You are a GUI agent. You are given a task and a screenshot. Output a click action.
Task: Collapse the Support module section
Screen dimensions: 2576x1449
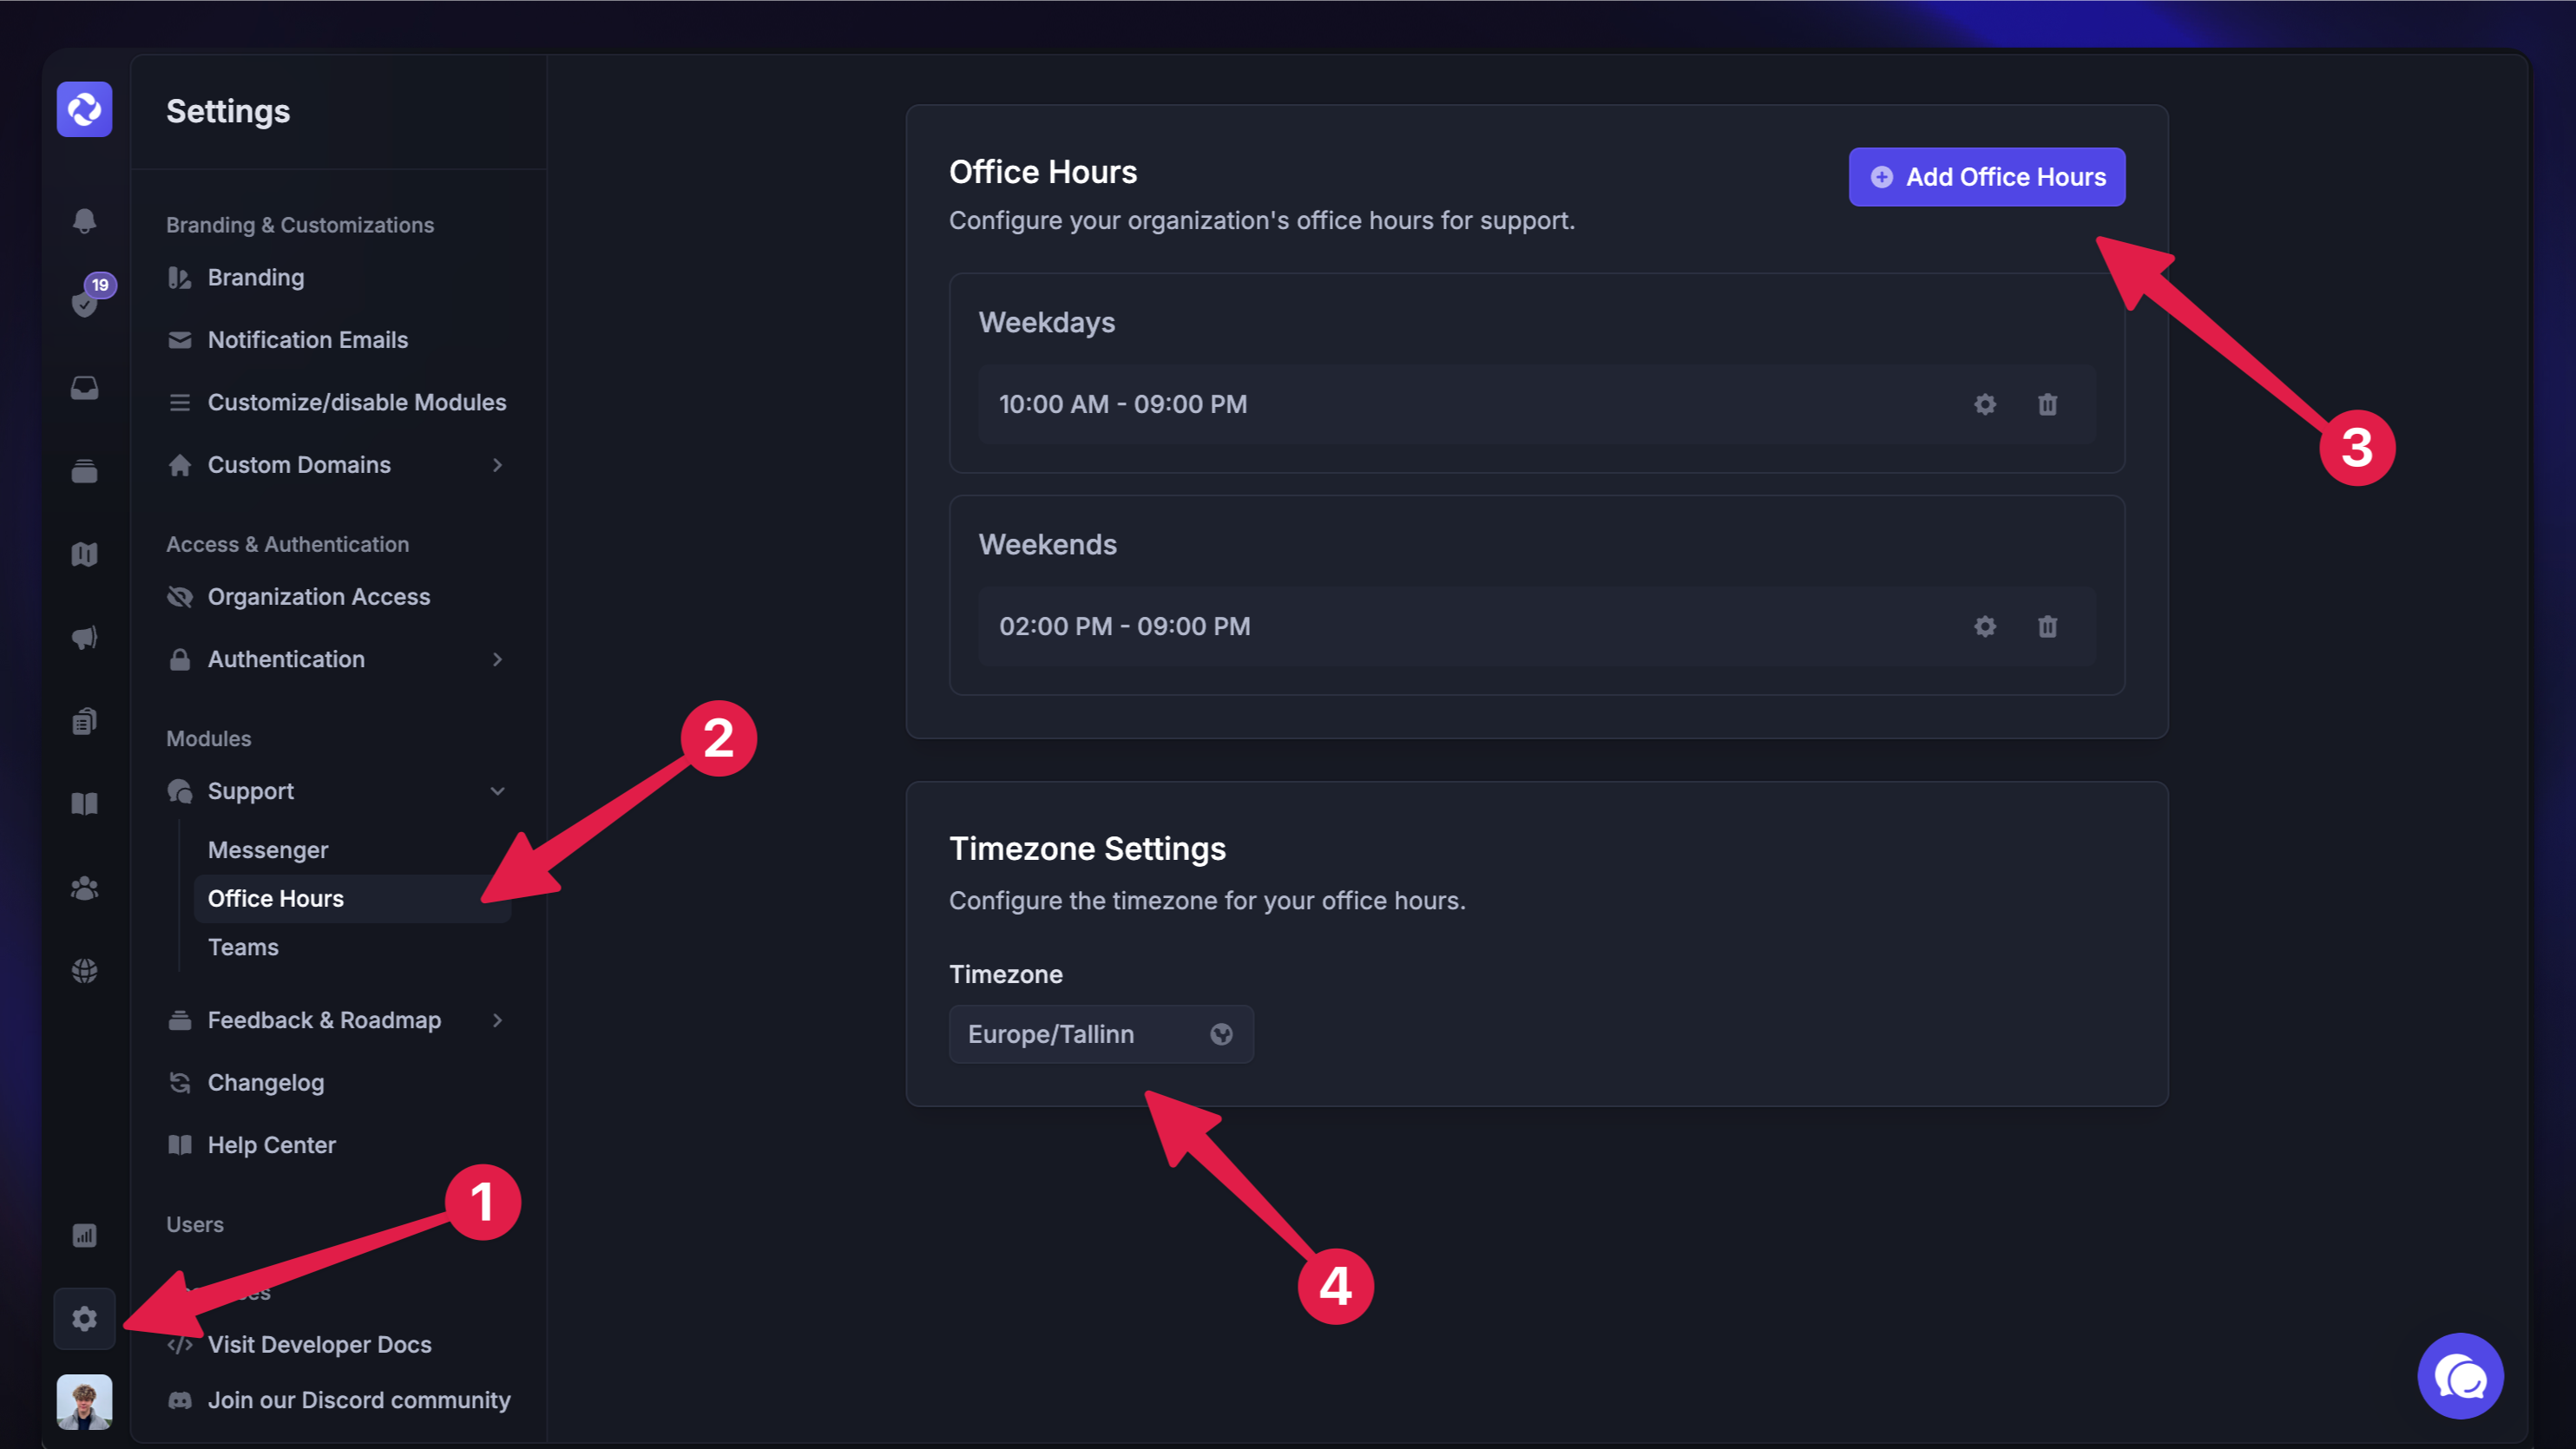(498, 791)
